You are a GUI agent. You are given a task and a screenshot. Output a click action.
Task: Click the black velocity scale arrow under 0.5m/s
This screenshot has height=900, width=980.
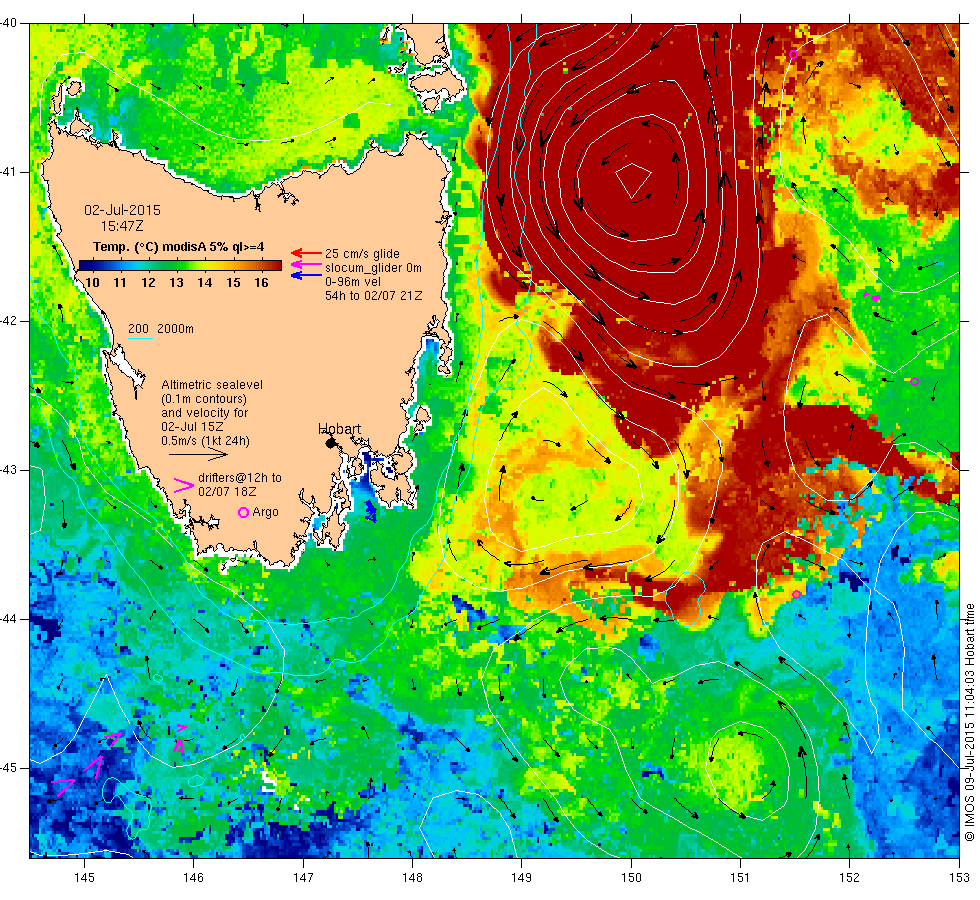(198, 454)
